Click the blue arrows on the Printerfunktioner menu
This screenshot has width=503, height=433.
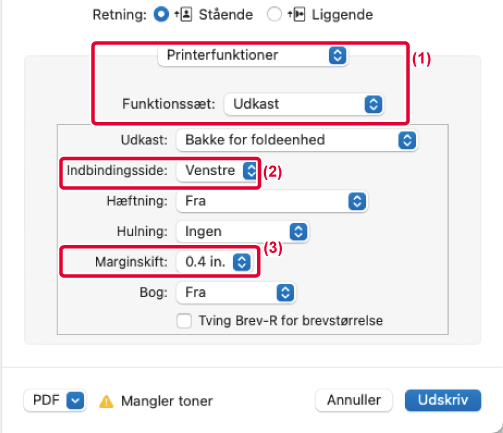pos(337,55)
